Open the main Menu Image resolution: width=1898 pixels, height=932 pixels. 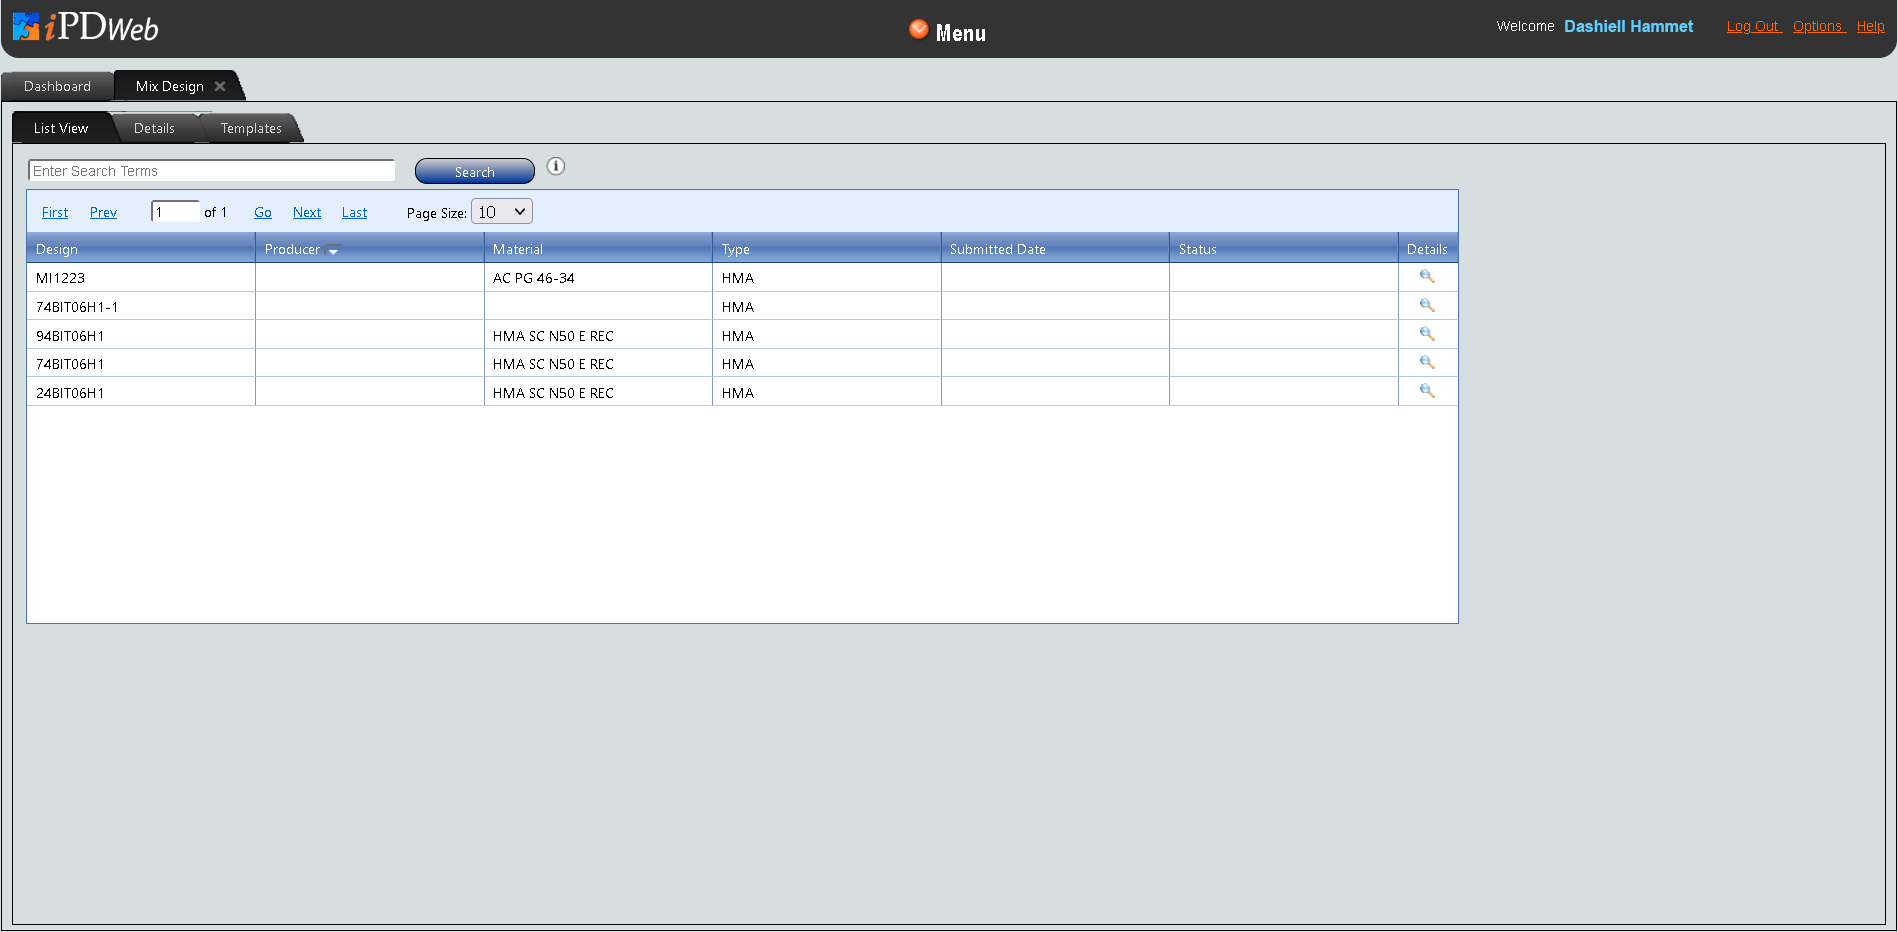(x=960, y=33)
